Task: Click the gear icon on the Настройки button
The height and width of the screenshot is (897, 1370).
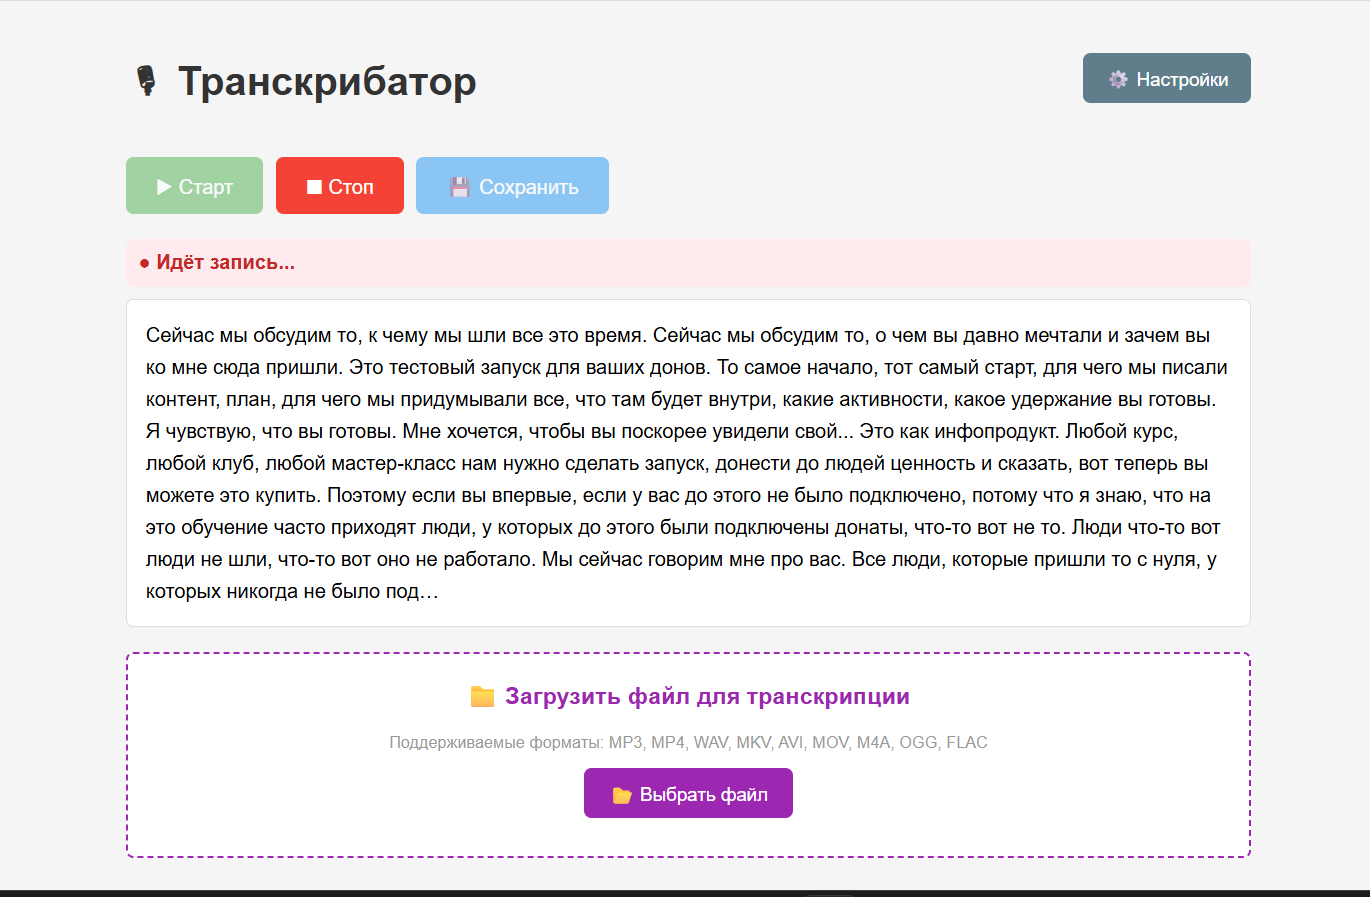Action: click(1118, 78)
